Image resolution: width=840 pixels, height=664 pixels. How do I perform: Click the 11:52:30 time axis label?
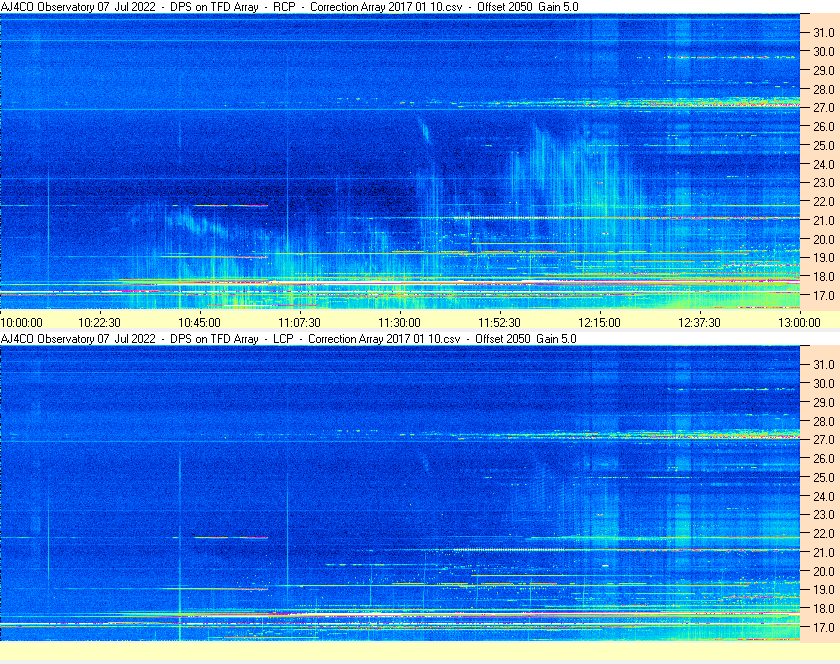pos(500,322)
